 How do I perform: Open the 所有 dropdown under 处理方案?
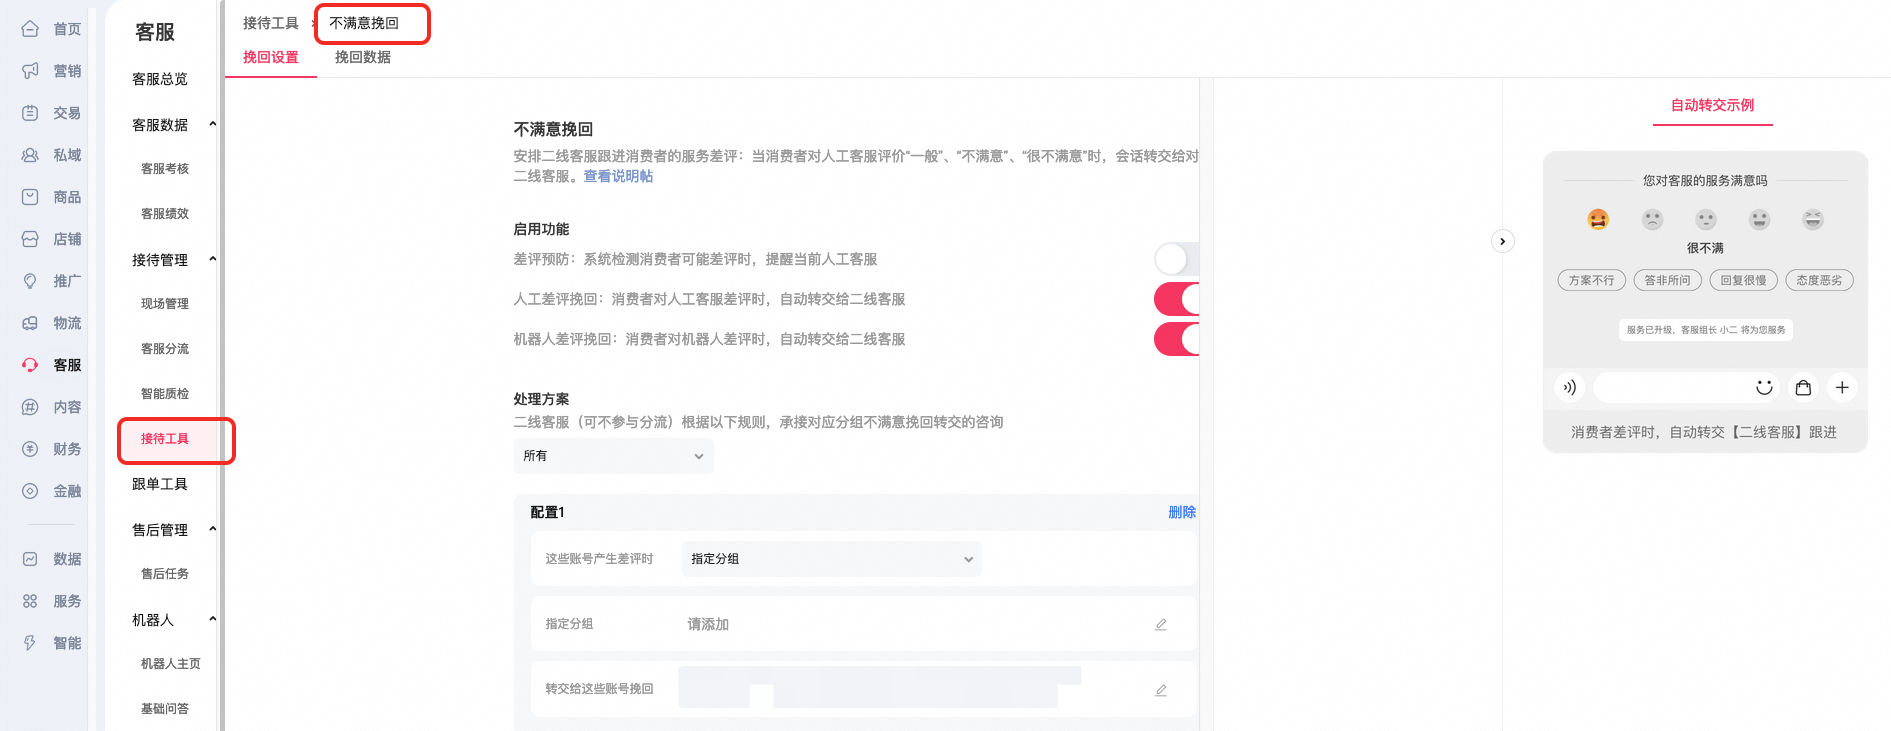[x=613, y=456]
